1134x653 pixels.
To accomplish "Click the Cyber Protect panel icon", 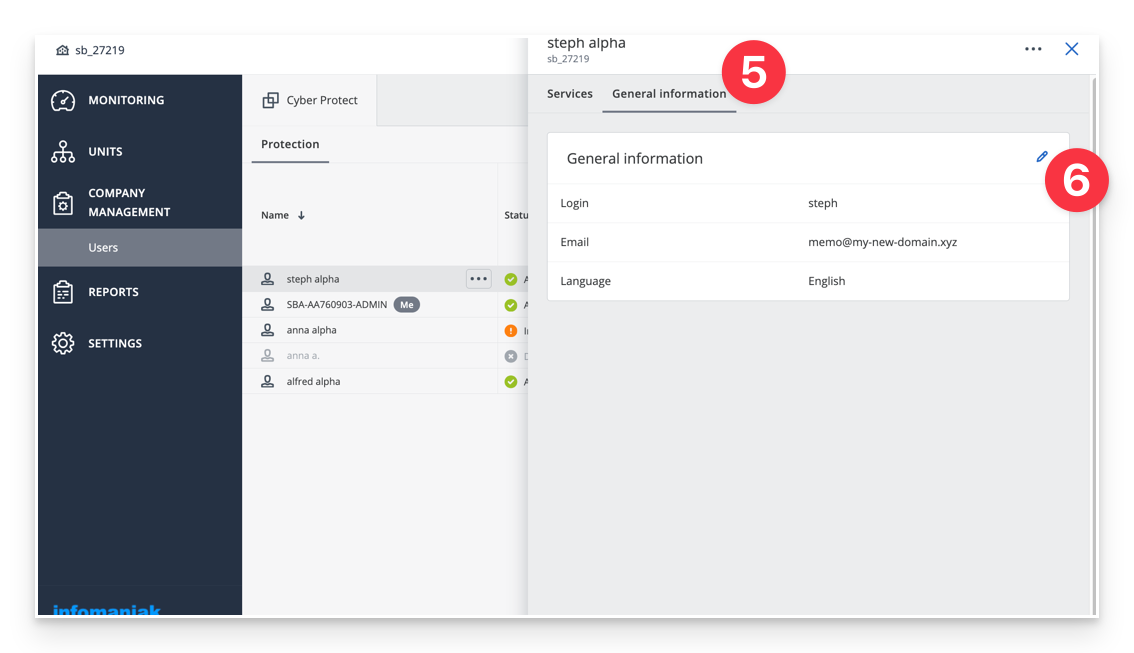I will (x=270, y=99).
